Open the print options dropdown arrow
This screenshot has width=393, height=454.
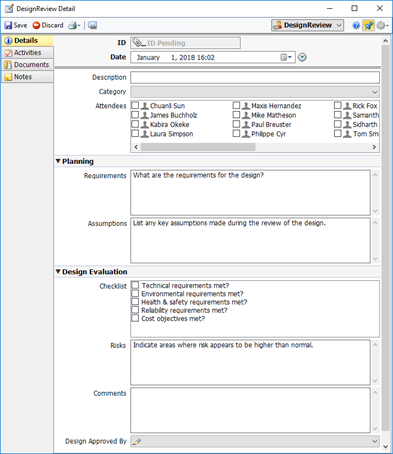pos(79,26)
